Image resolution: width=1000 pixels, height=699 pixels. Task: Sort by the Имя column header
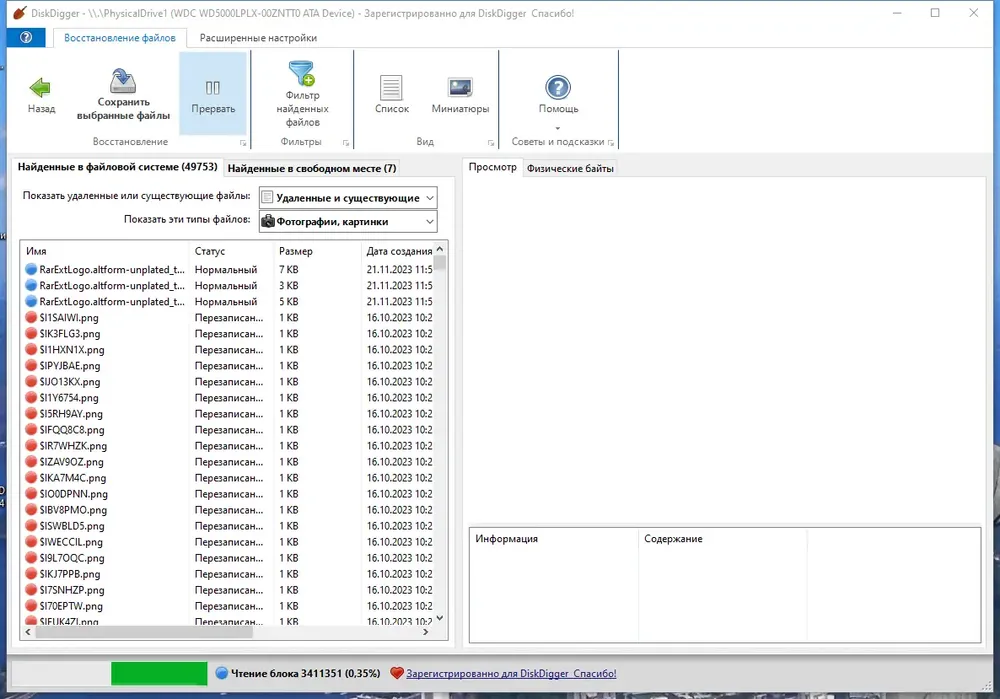[105, 251]
